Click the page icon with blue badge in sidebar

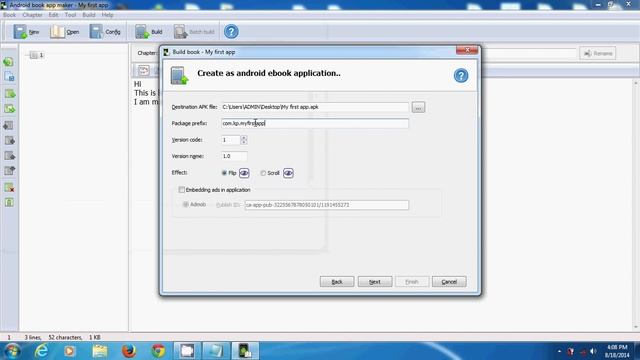(9, 77)
